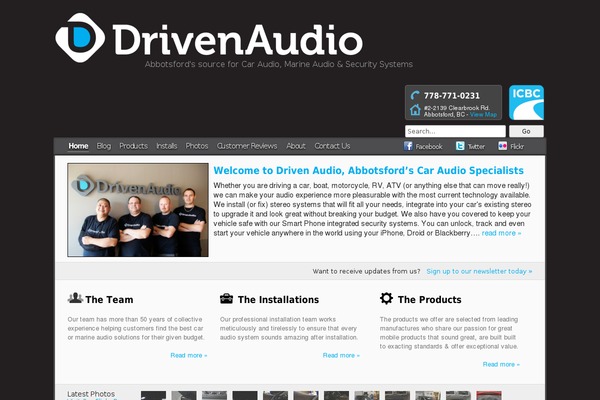
Task: Click the phone handset icon
Action: click(415, 95)
